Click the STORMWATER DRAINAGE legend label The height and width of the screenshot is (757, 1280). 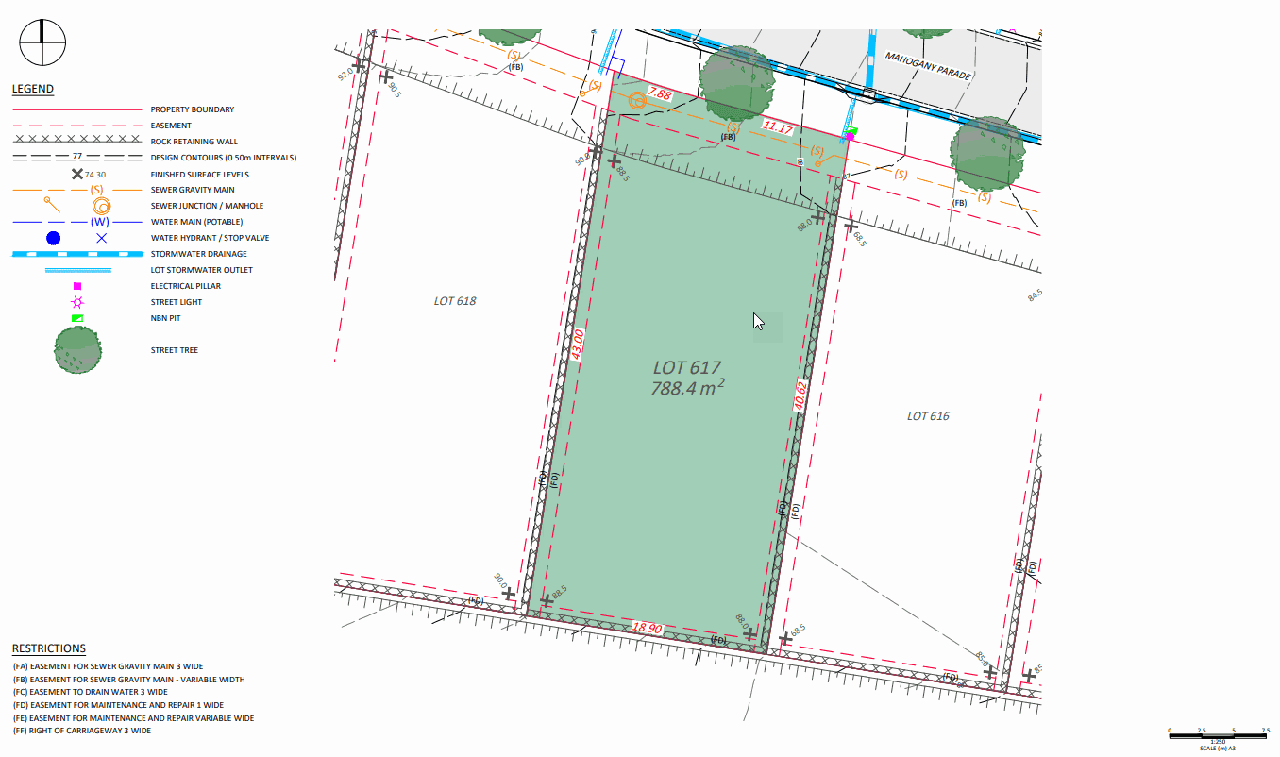point(199,254)
